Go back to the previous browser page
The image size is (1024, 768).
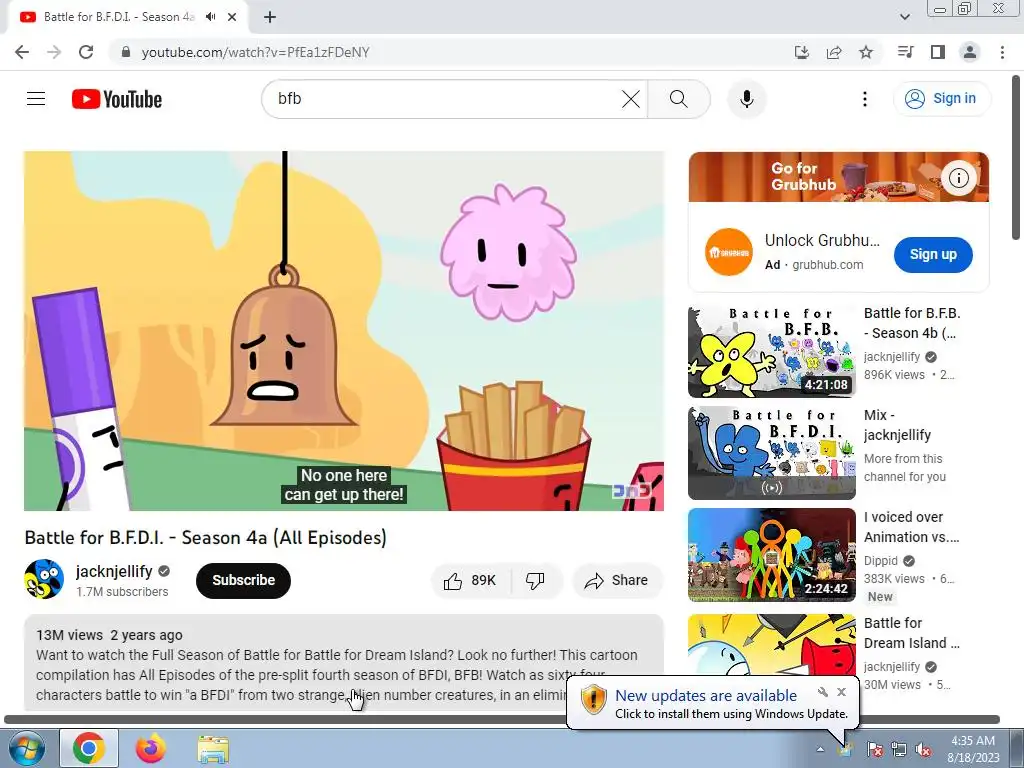22,52
